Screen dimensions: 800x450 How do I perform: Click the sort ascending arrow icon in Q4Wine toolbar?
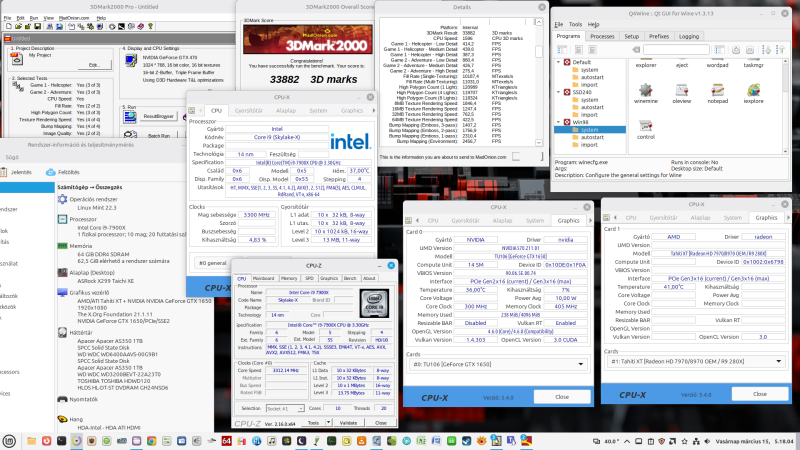781,49
